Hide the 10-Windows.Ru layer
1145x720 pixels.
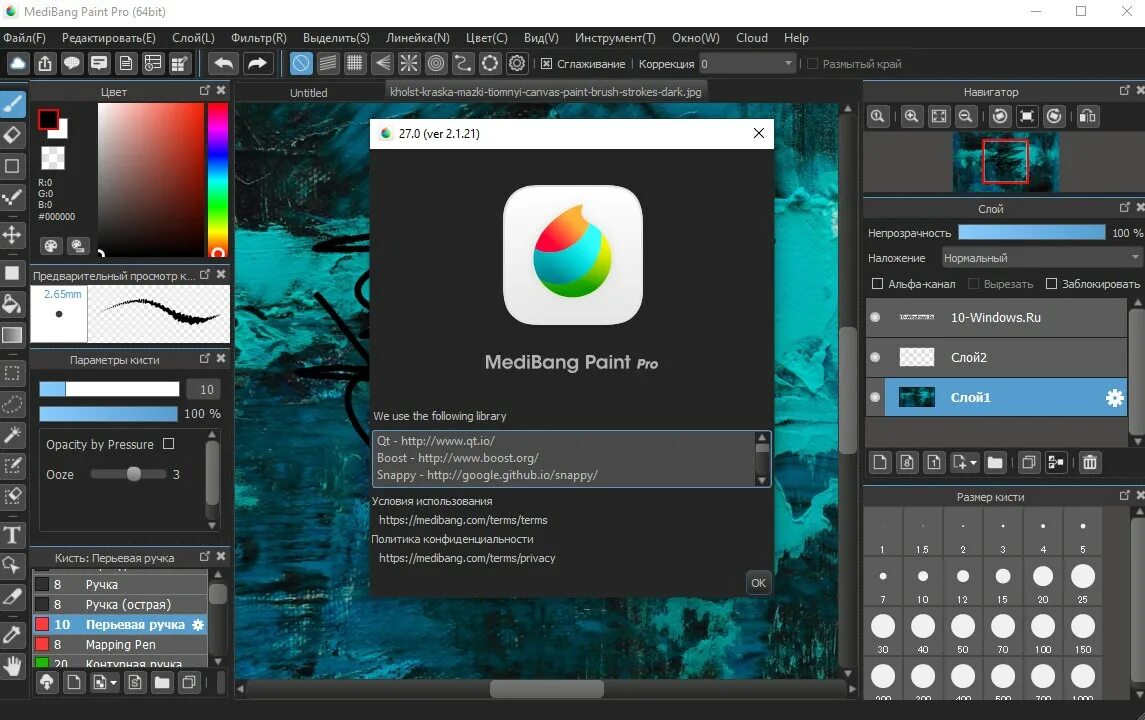click(x=875, y=317)
